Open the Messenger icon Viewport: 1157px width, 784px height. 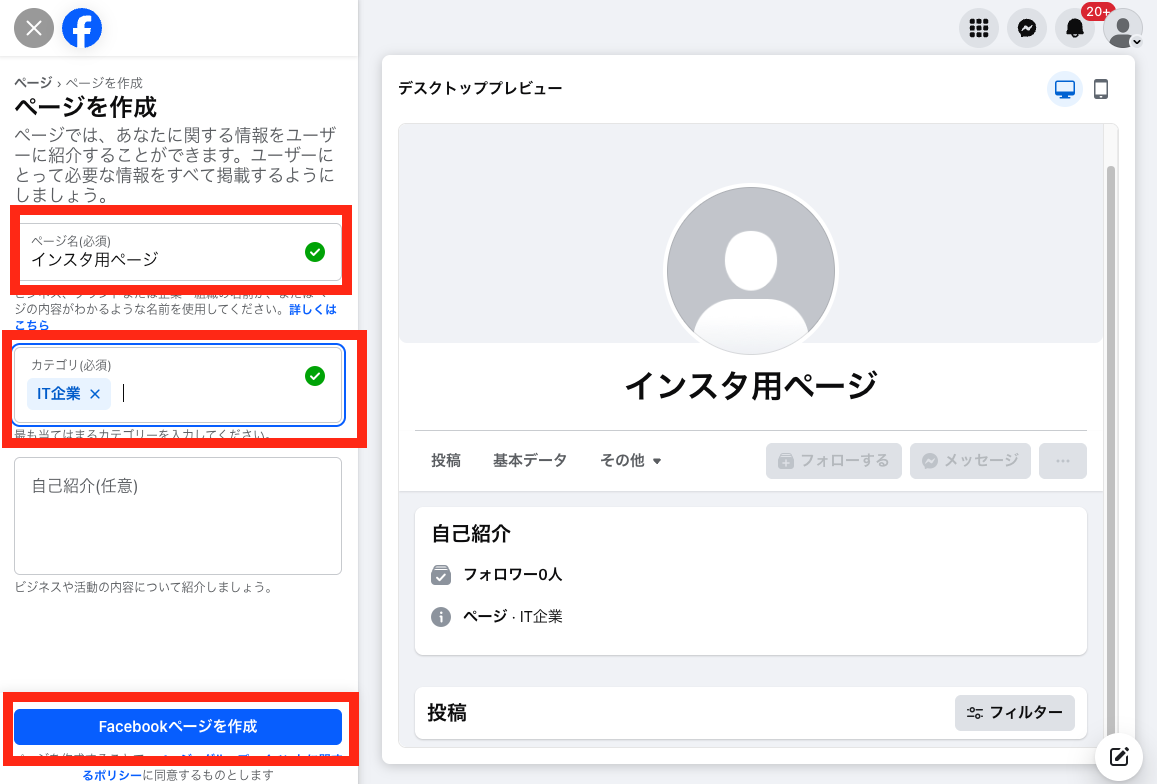(1026, 28)
